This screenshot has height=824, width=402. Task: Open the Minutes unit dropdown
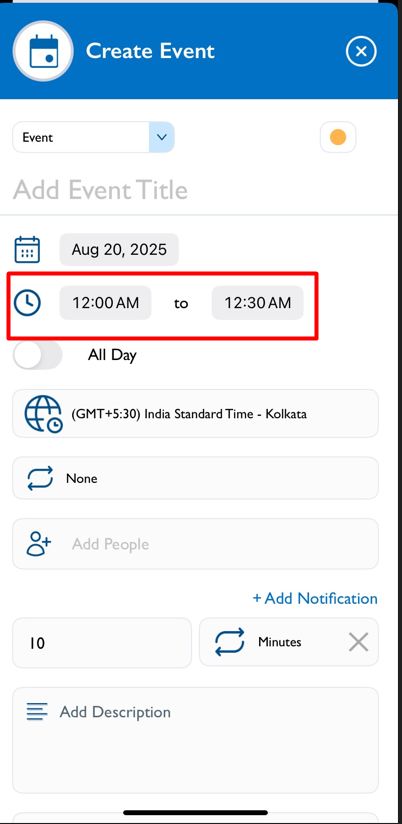tap(289, 642)
